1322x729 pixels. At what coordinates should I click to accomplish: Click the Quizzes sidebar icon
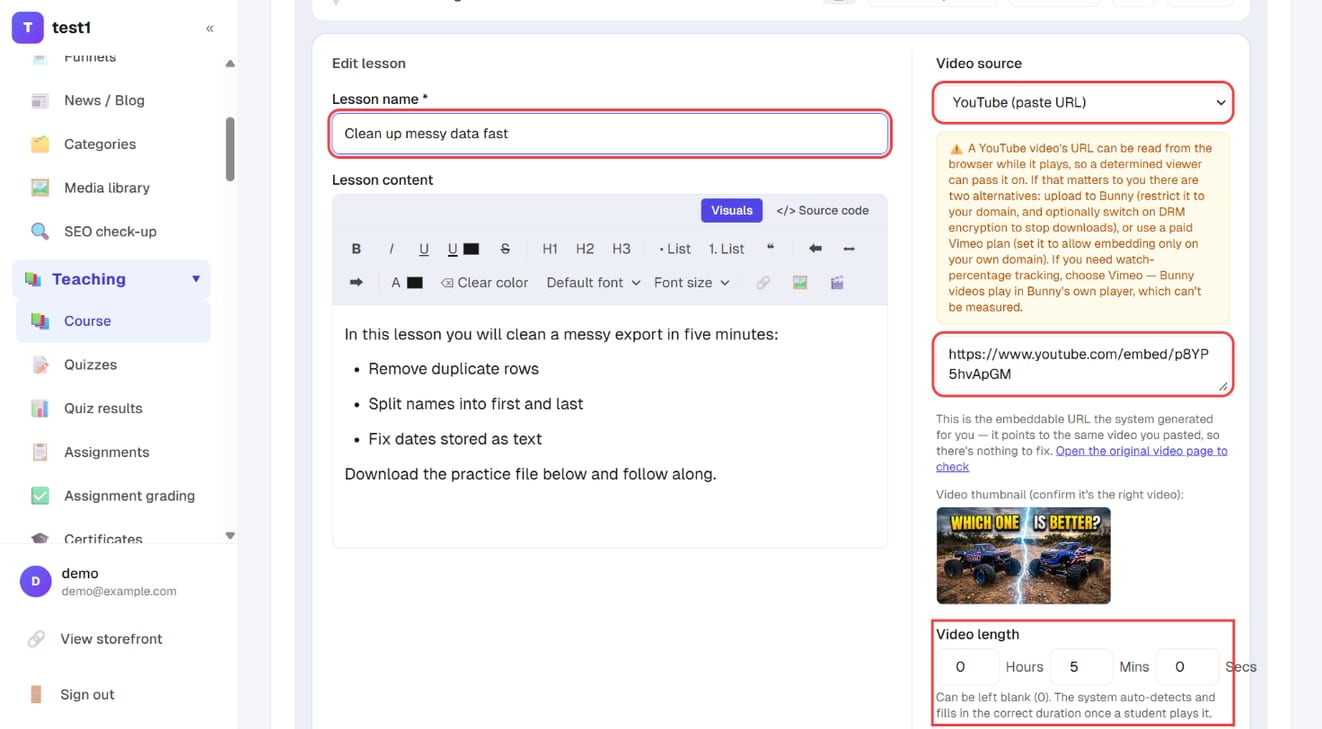pyautogui.click(x=40, y=365)
